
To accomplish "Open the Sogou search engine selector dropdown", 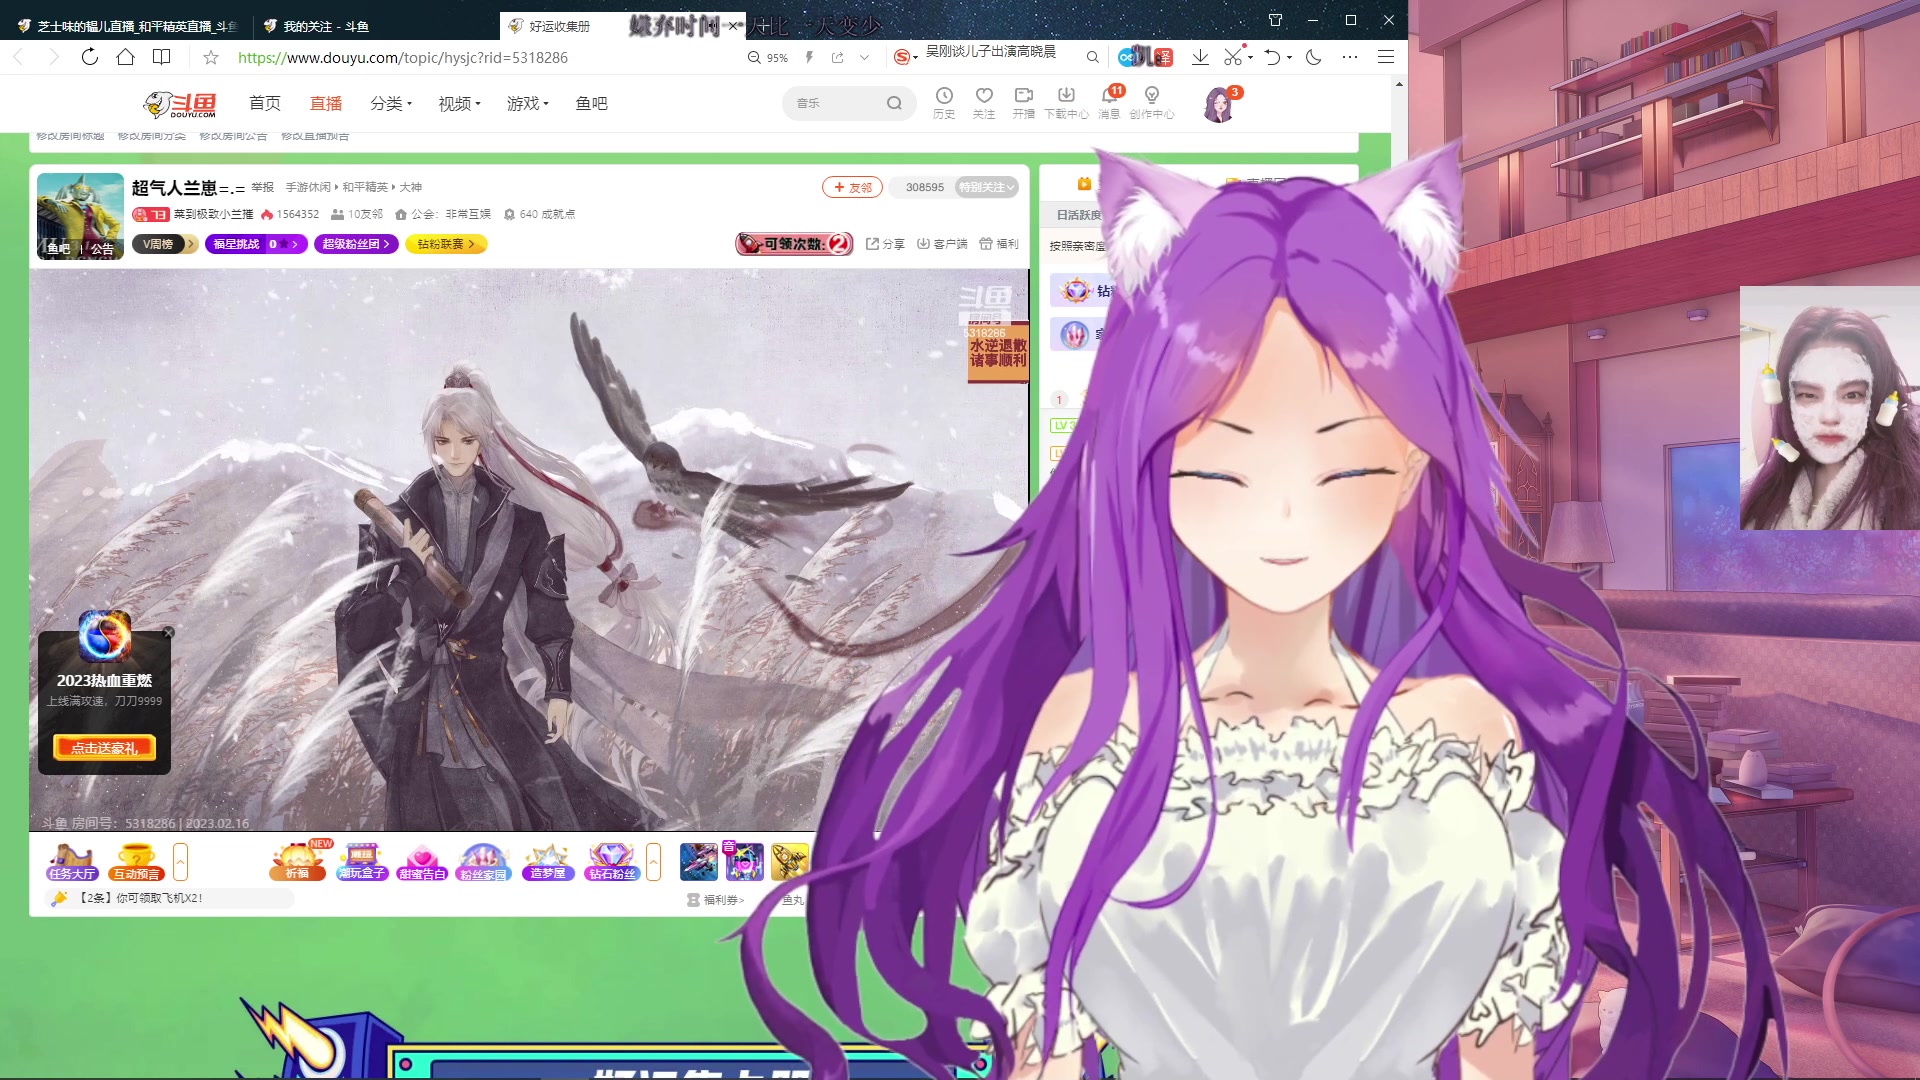I will pos(906,58).
